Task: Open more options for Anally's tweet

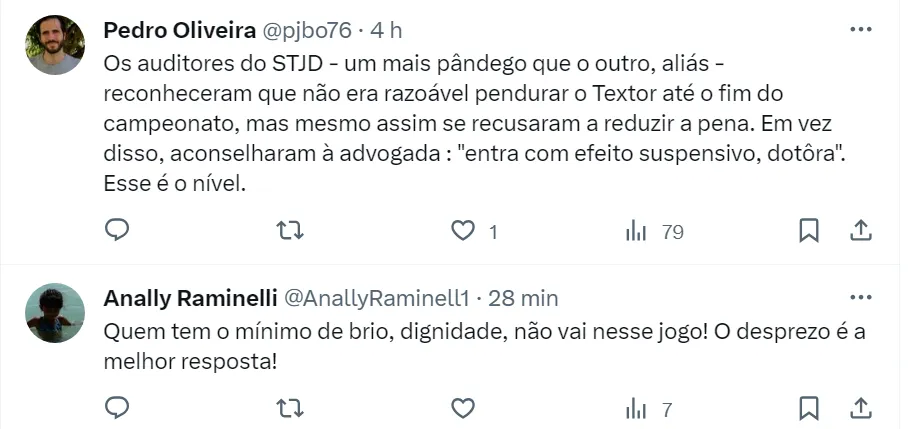Action: coord(860,298)
